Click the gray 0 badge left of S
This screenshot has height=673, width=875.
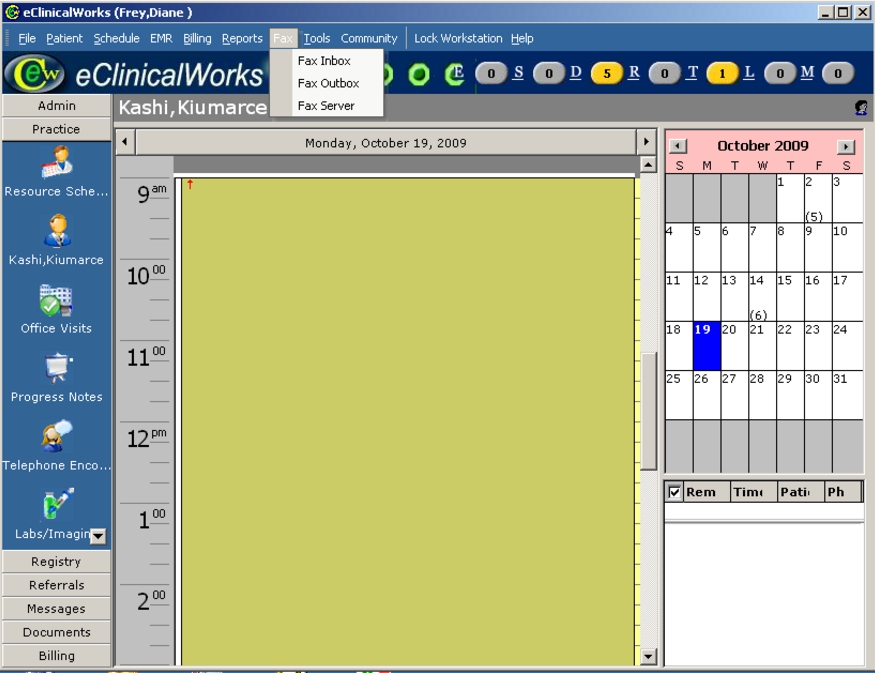(x=491, y=73)
